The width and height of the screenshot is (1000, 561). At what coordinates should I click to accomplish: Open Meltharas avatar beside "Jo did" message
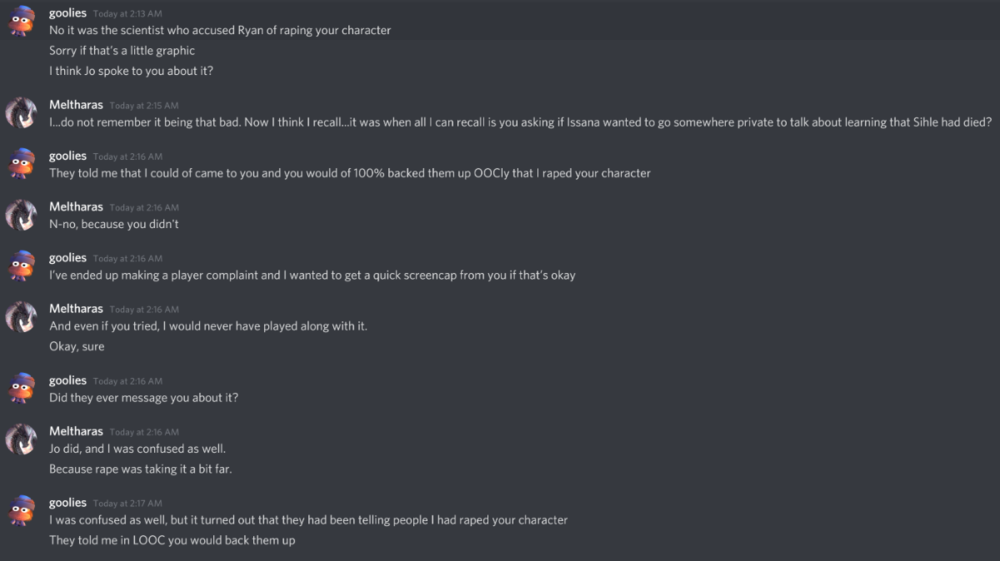pos(22,440)
